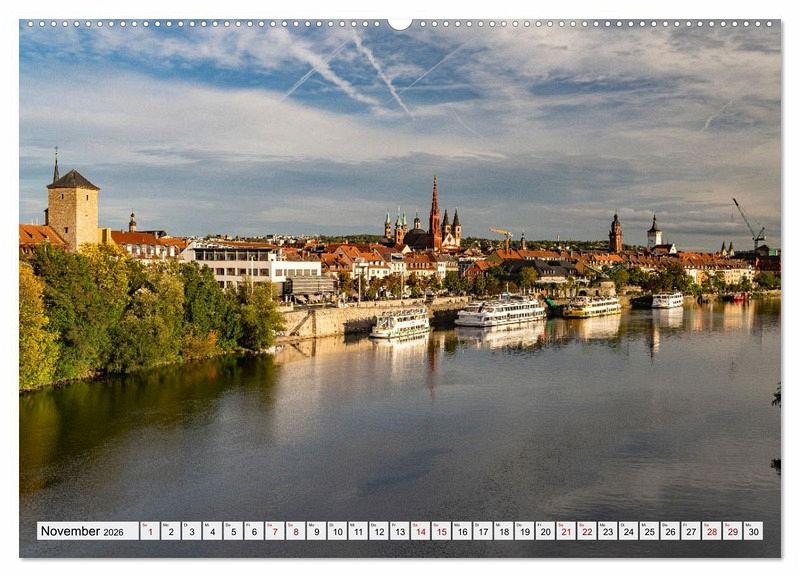
Task: Select day 1 in the calendar strip
Action: point(150,531)
